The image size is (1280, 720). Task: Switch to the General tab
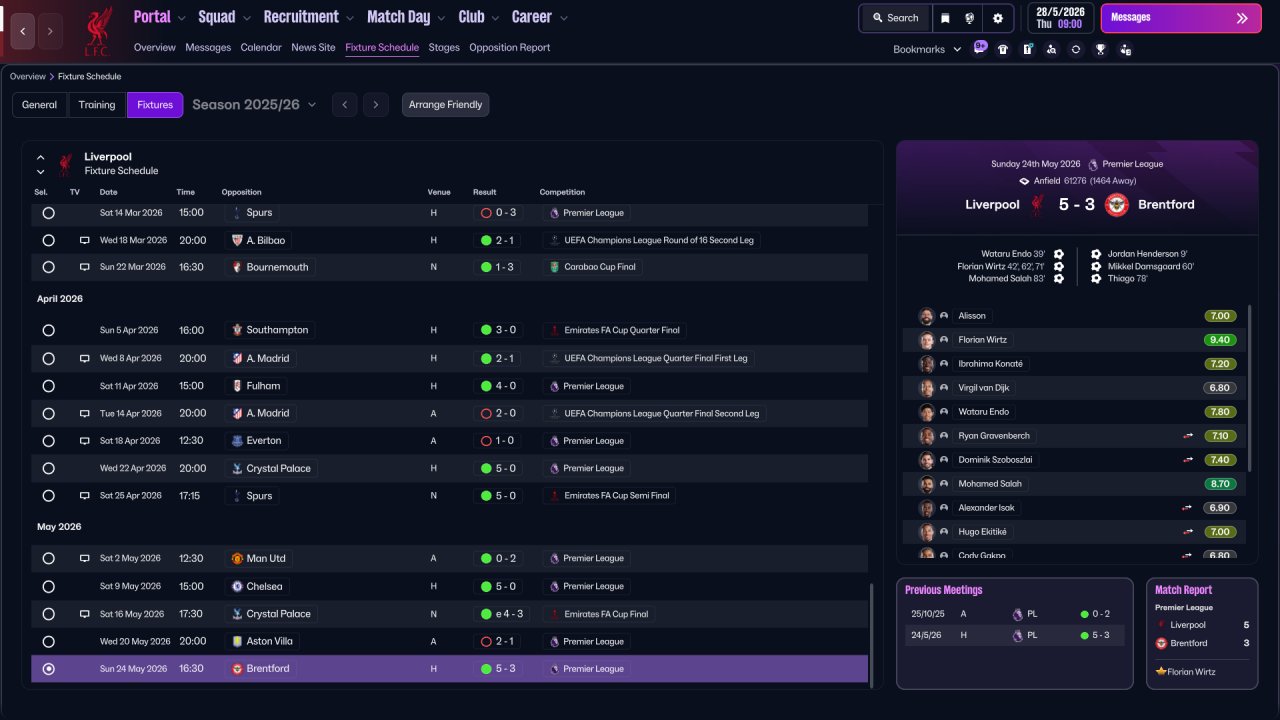coord(40,105)
